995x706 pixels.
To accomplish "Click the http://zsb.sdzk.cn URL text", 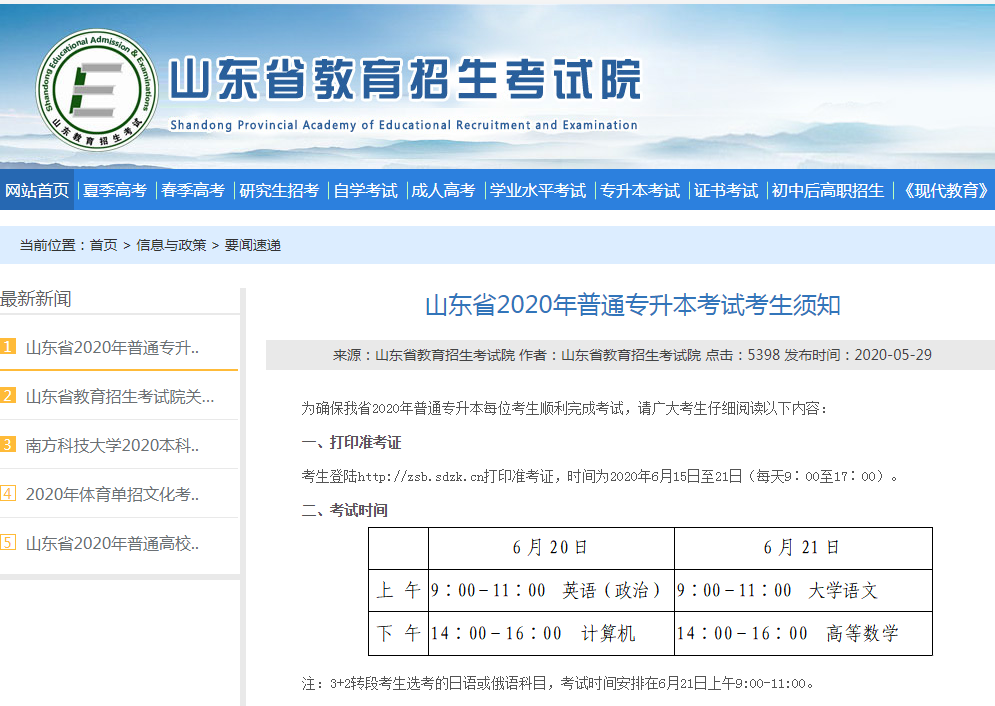I will pos(421,476).
